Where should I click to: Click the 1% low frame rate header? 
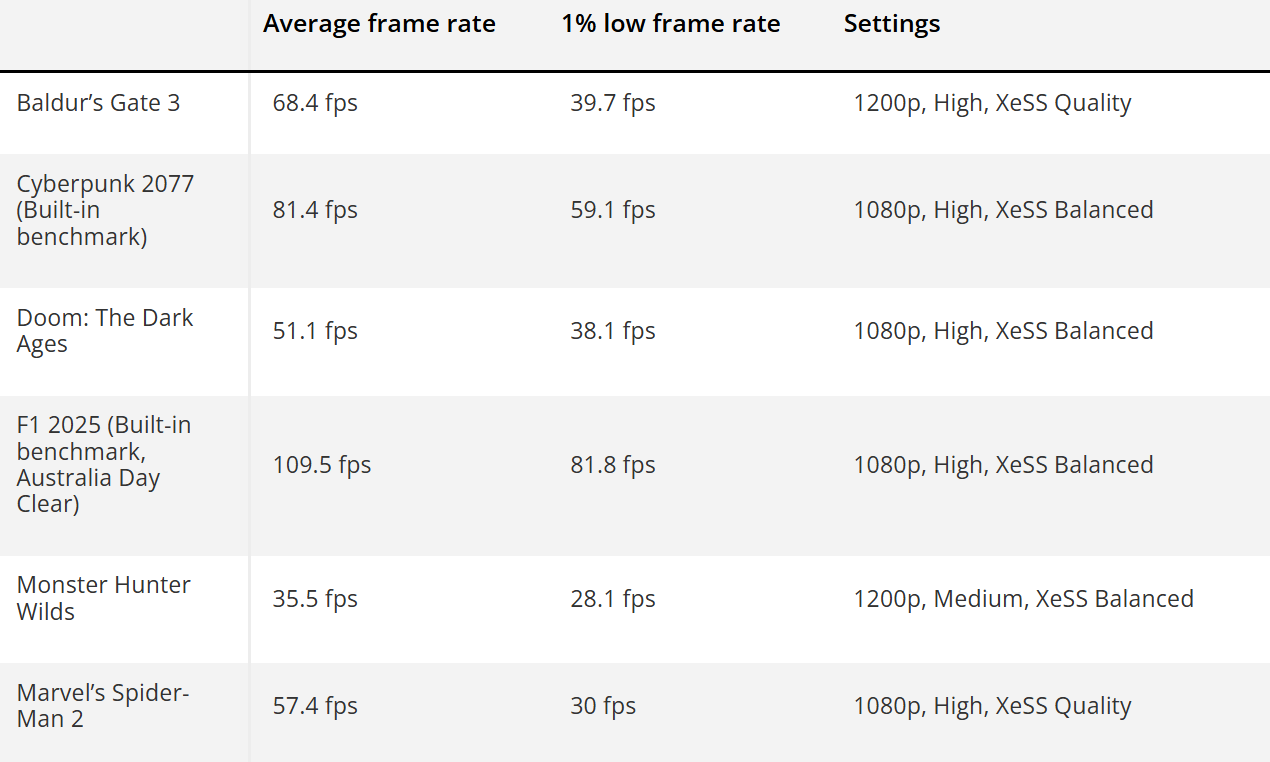670,24
